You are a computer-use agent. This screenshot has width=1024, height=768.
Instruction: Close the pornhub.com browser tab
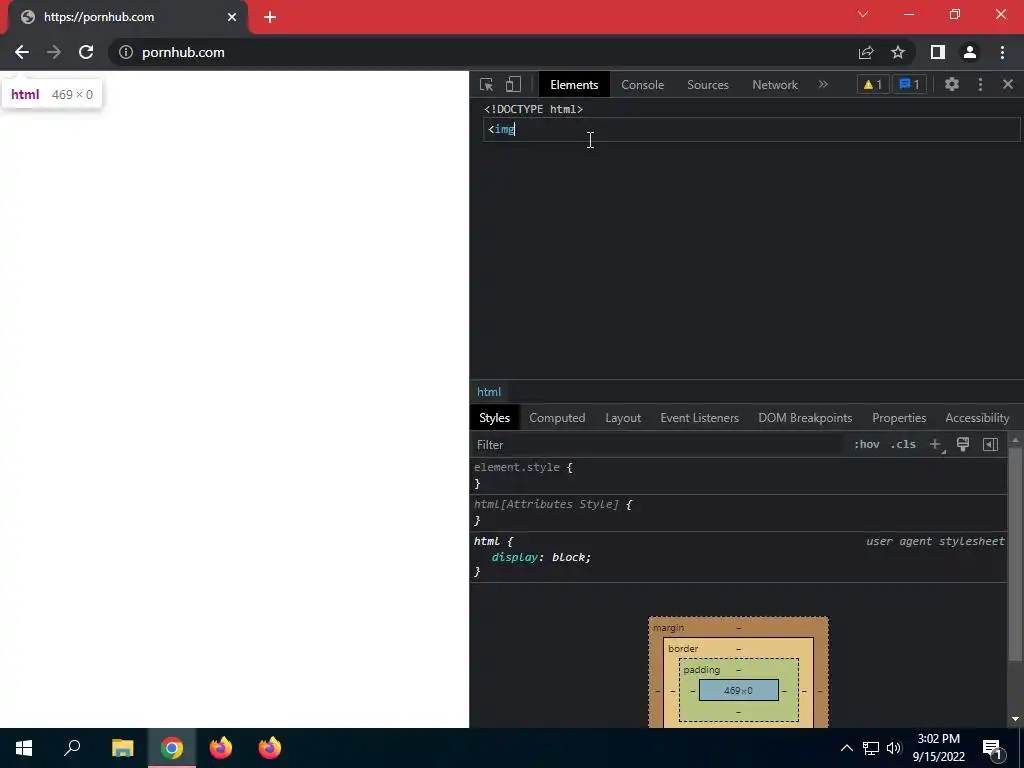(x=232, y=17)
